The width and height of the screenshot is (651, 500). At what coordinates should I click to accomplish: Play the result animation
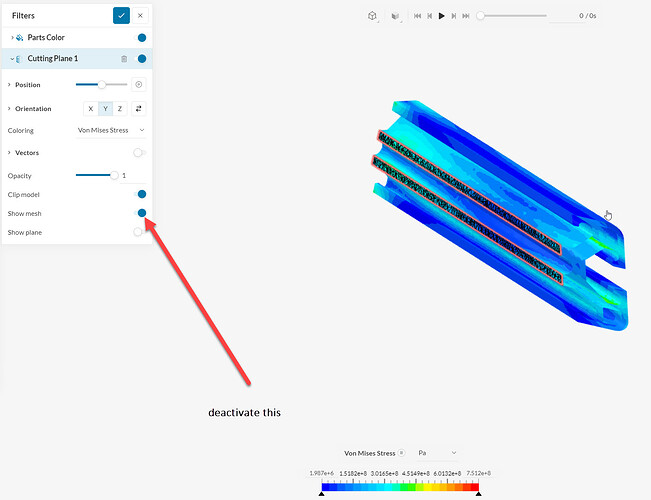pyautogui.click(x=442, y=16)
